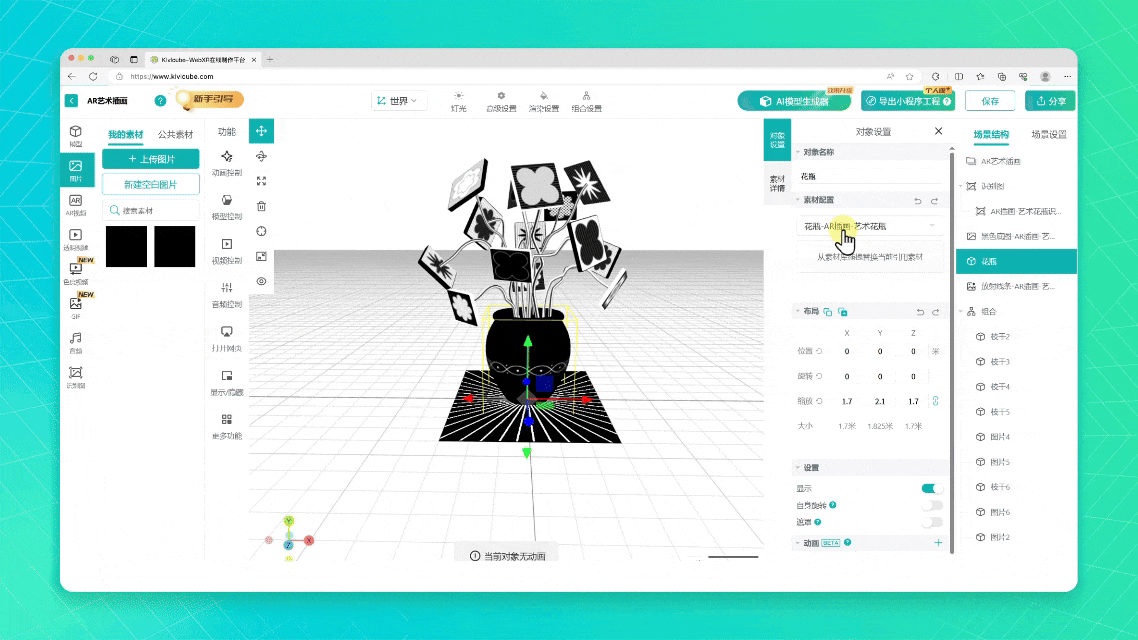Click the 搜索素材 search field
Image resolution: width=1138 pixels, height=640 pixels.
[x=152, y=210]
